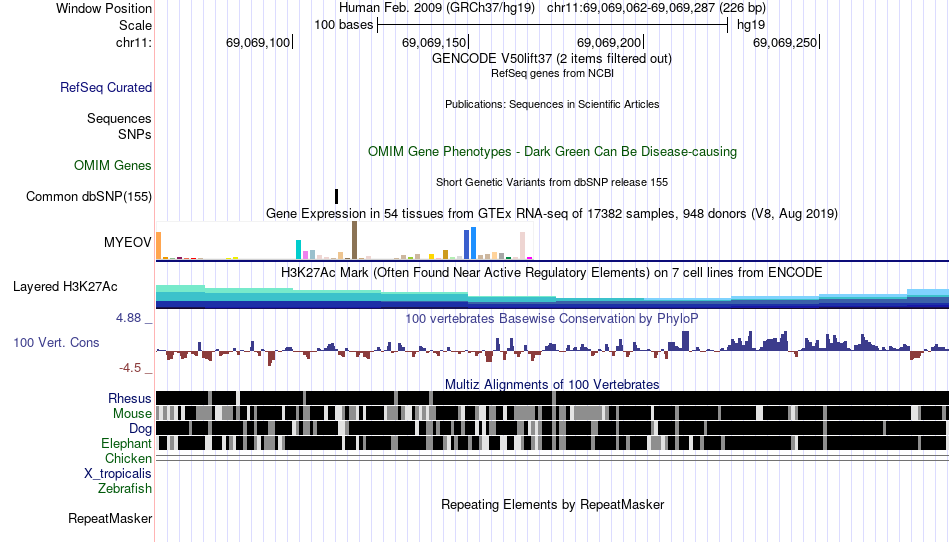Click the RefSeq Curated track label
The height and width of the screenshot is (542, 950).
click(106, 87)
